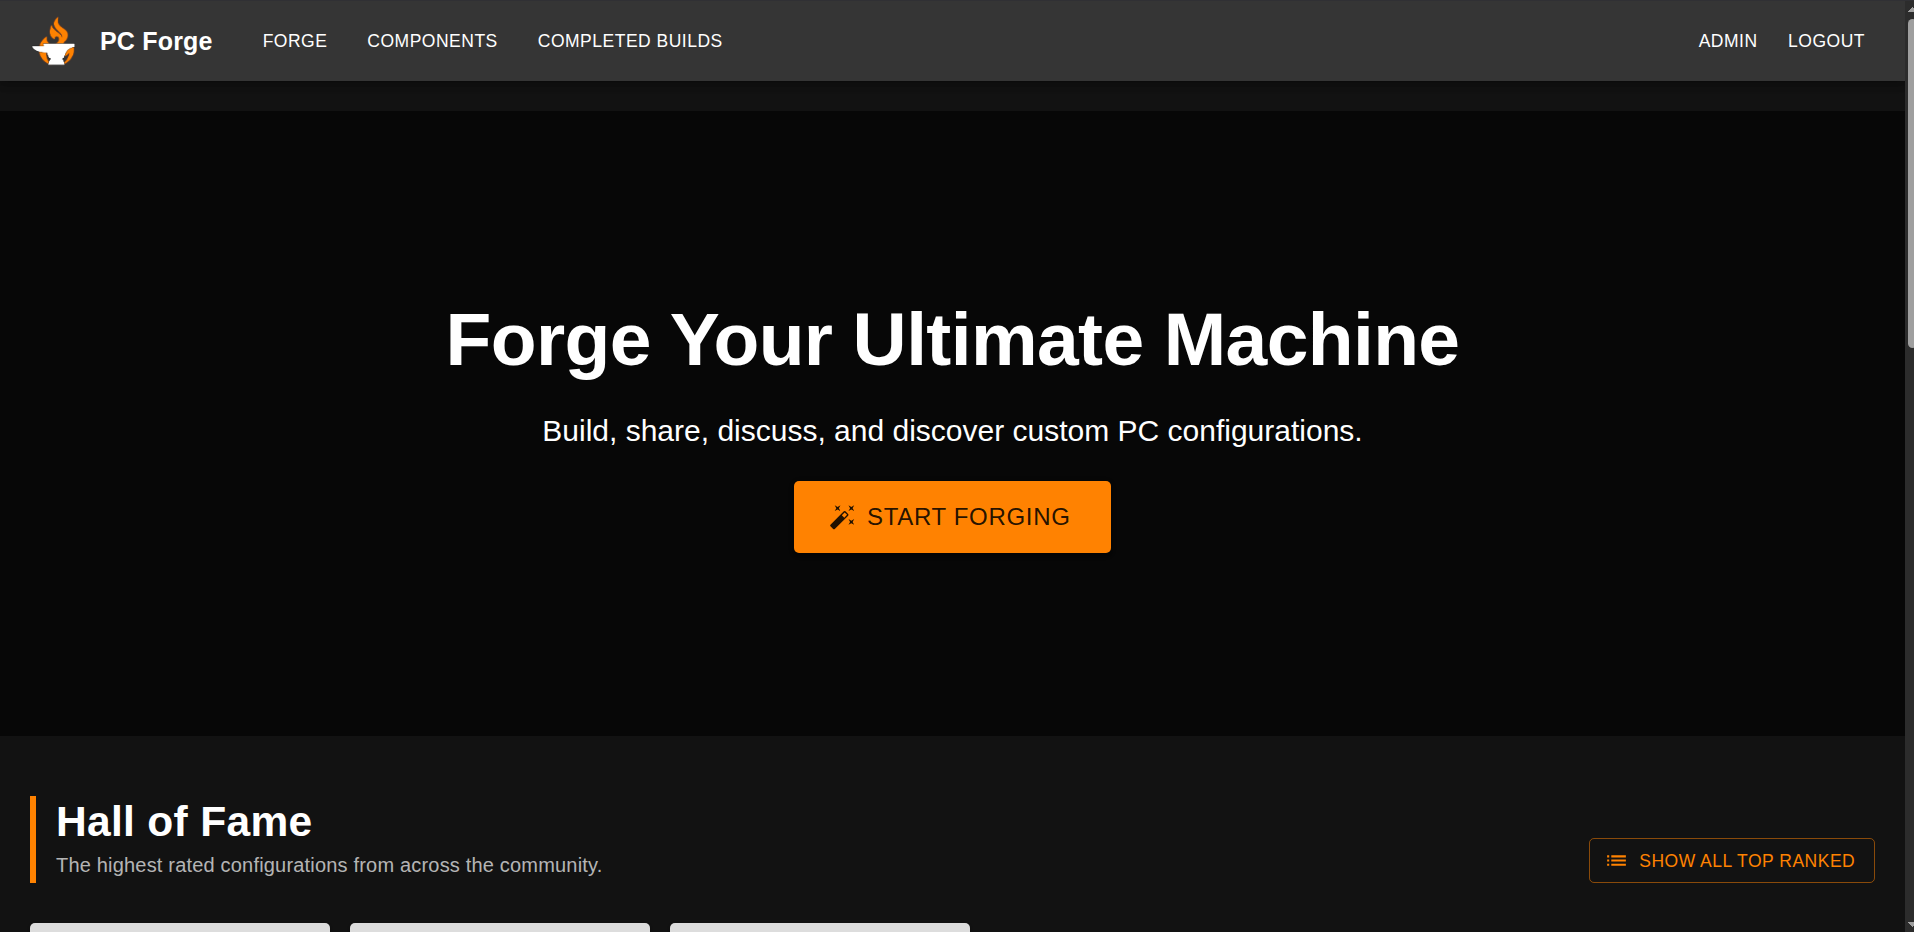1914x932 pixels.
Task: Click the Hall of Fame heading
Action: [184, 822]
